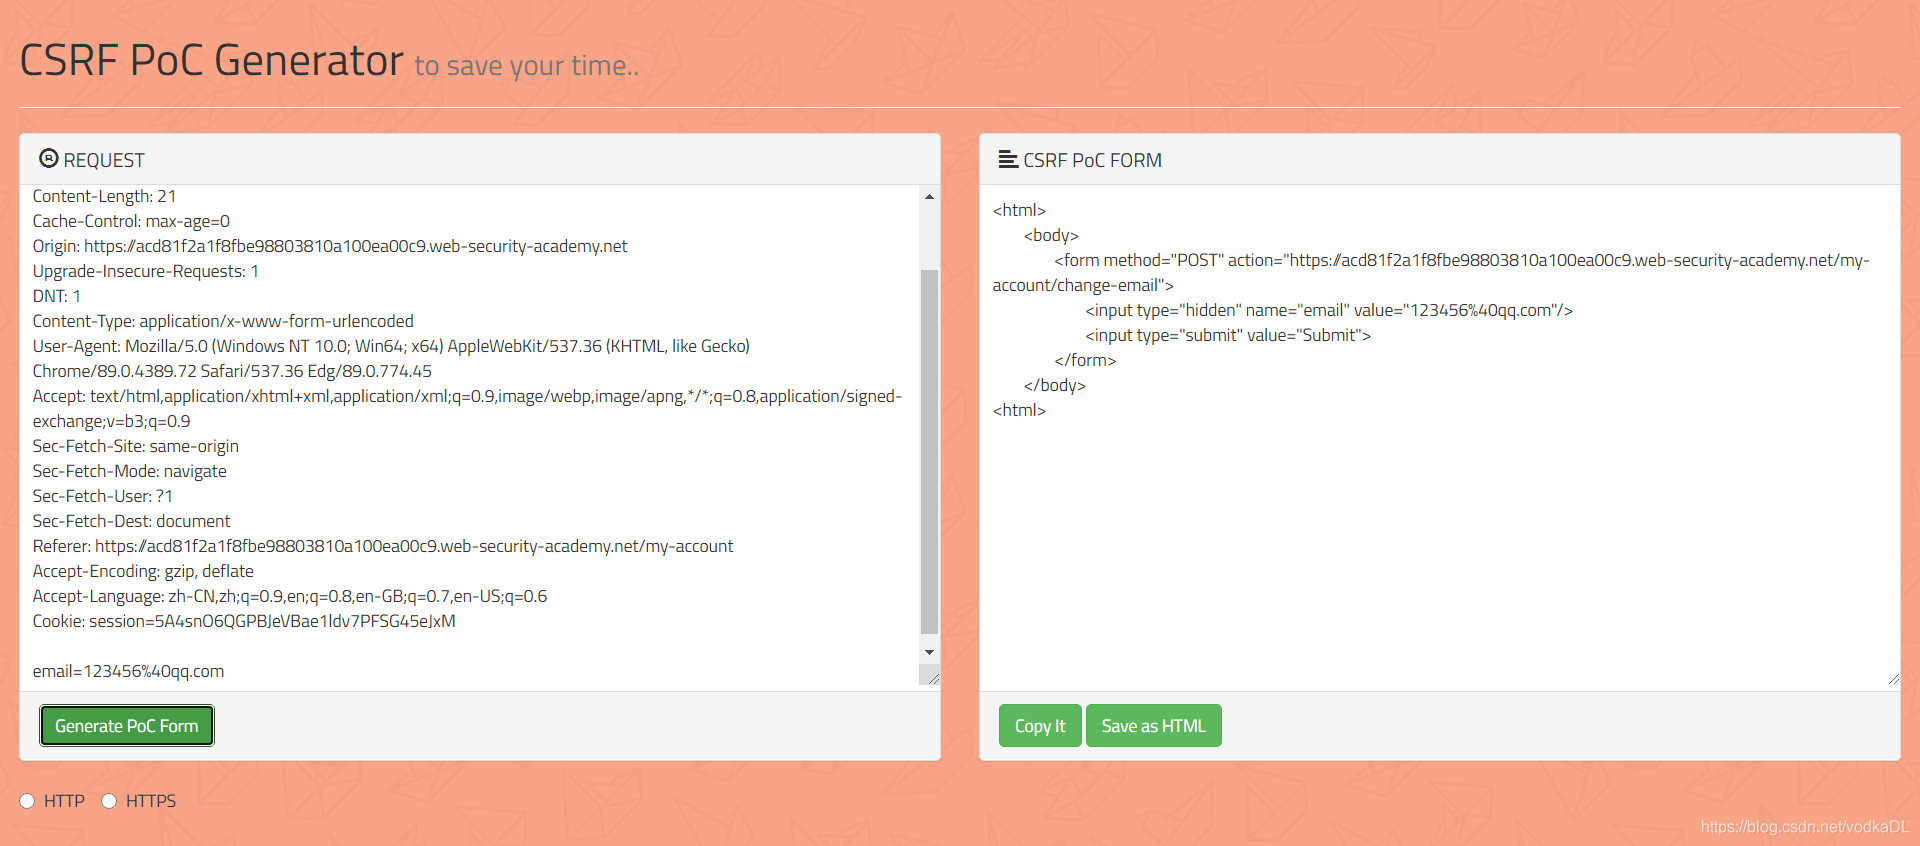
Task: Click the 'Cache-Control: max-age=0' line
Action: coord(131,221)
